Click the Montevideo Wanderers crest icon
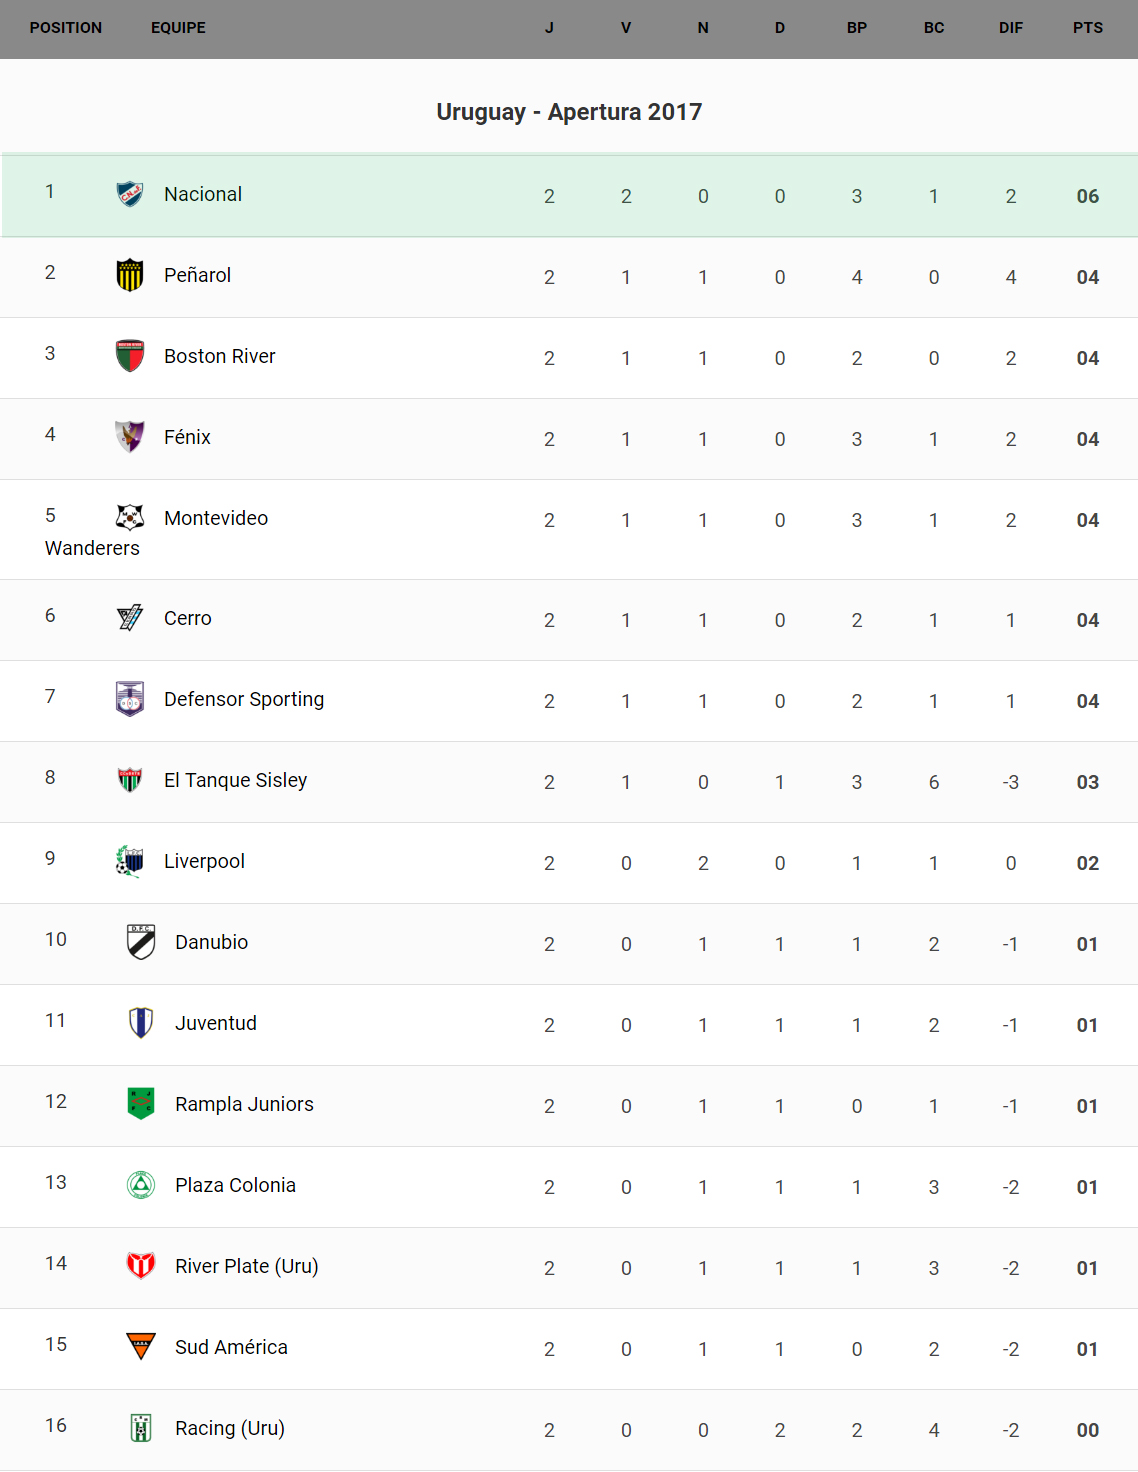 tap(130, 517)
